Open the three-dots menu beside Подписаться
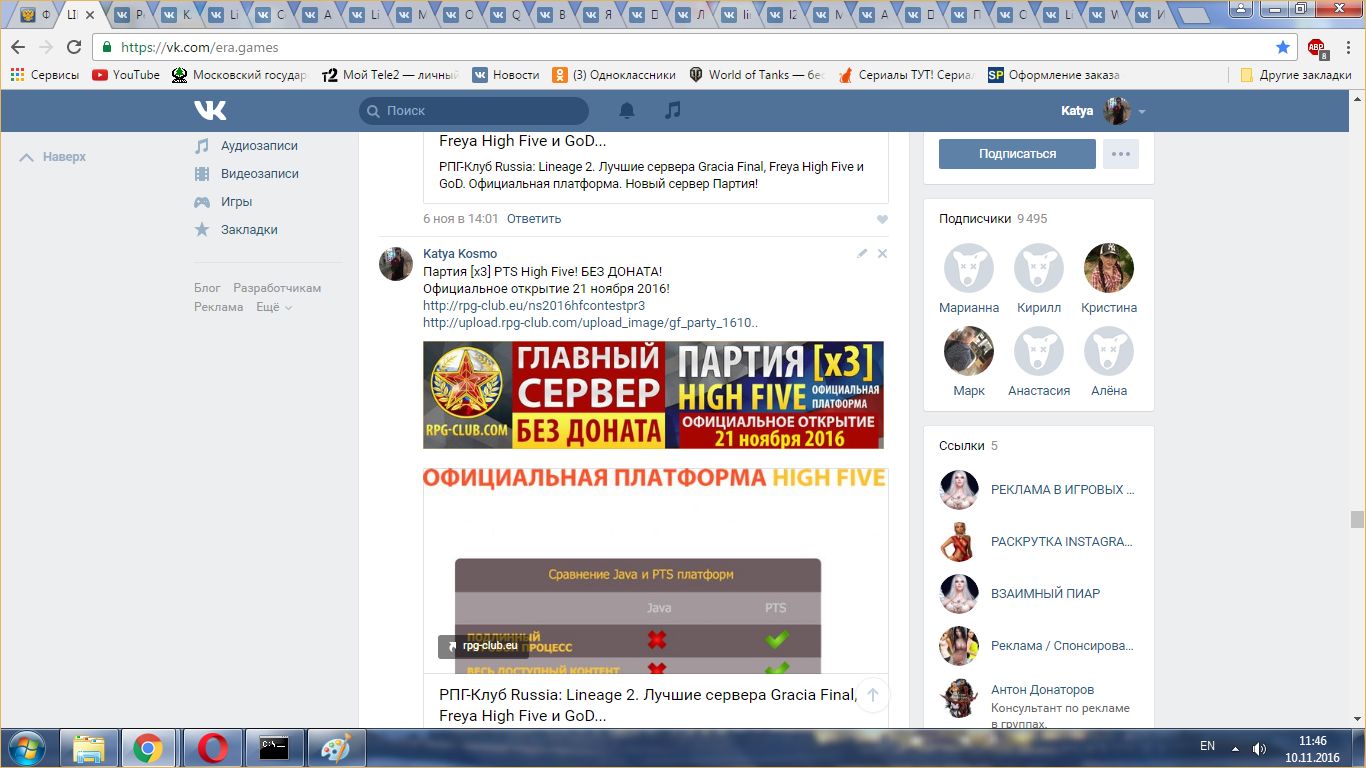This screenshot has width=1366, height=768. pyautogui.click(x=1121, y=154)
